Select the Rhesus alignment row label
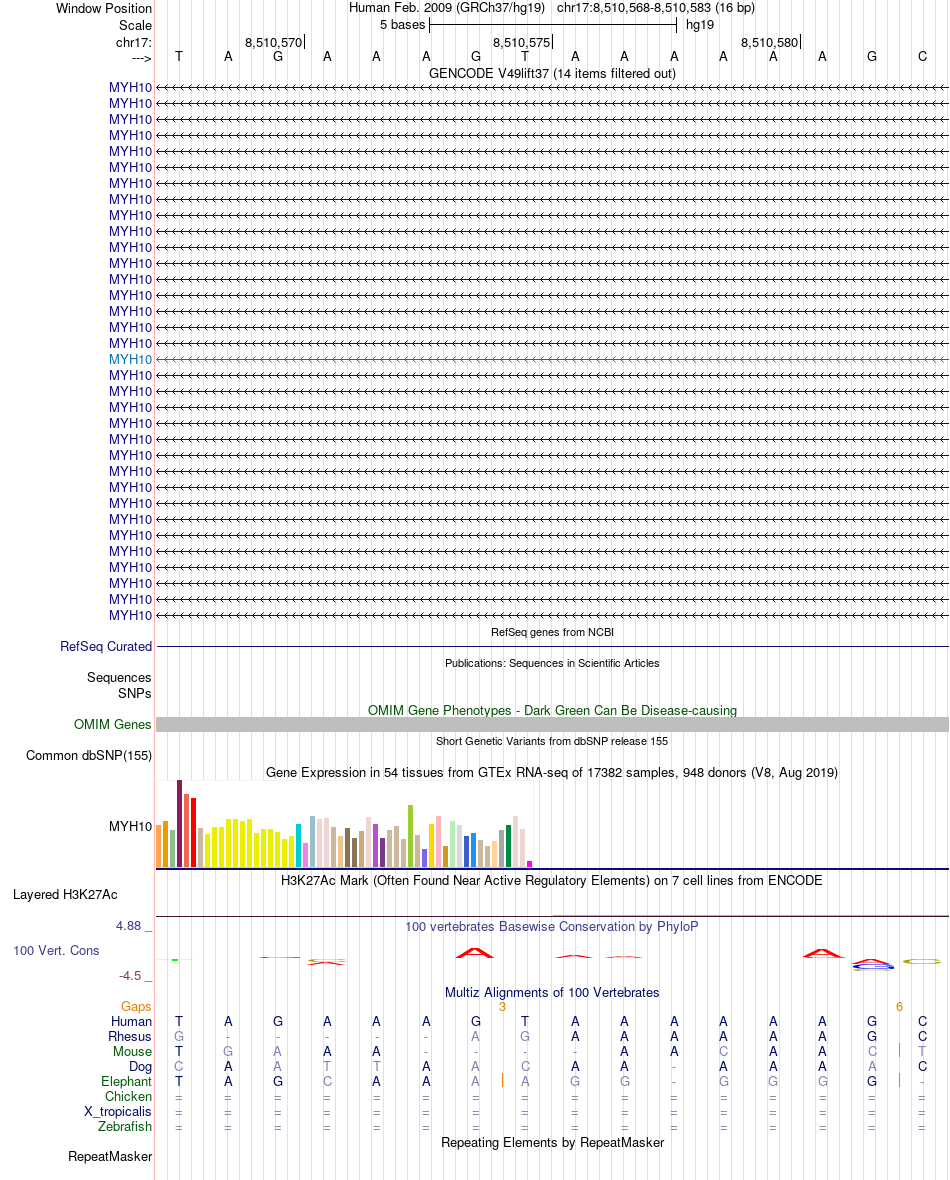The image size is (950, 1180). (129, 1036)
